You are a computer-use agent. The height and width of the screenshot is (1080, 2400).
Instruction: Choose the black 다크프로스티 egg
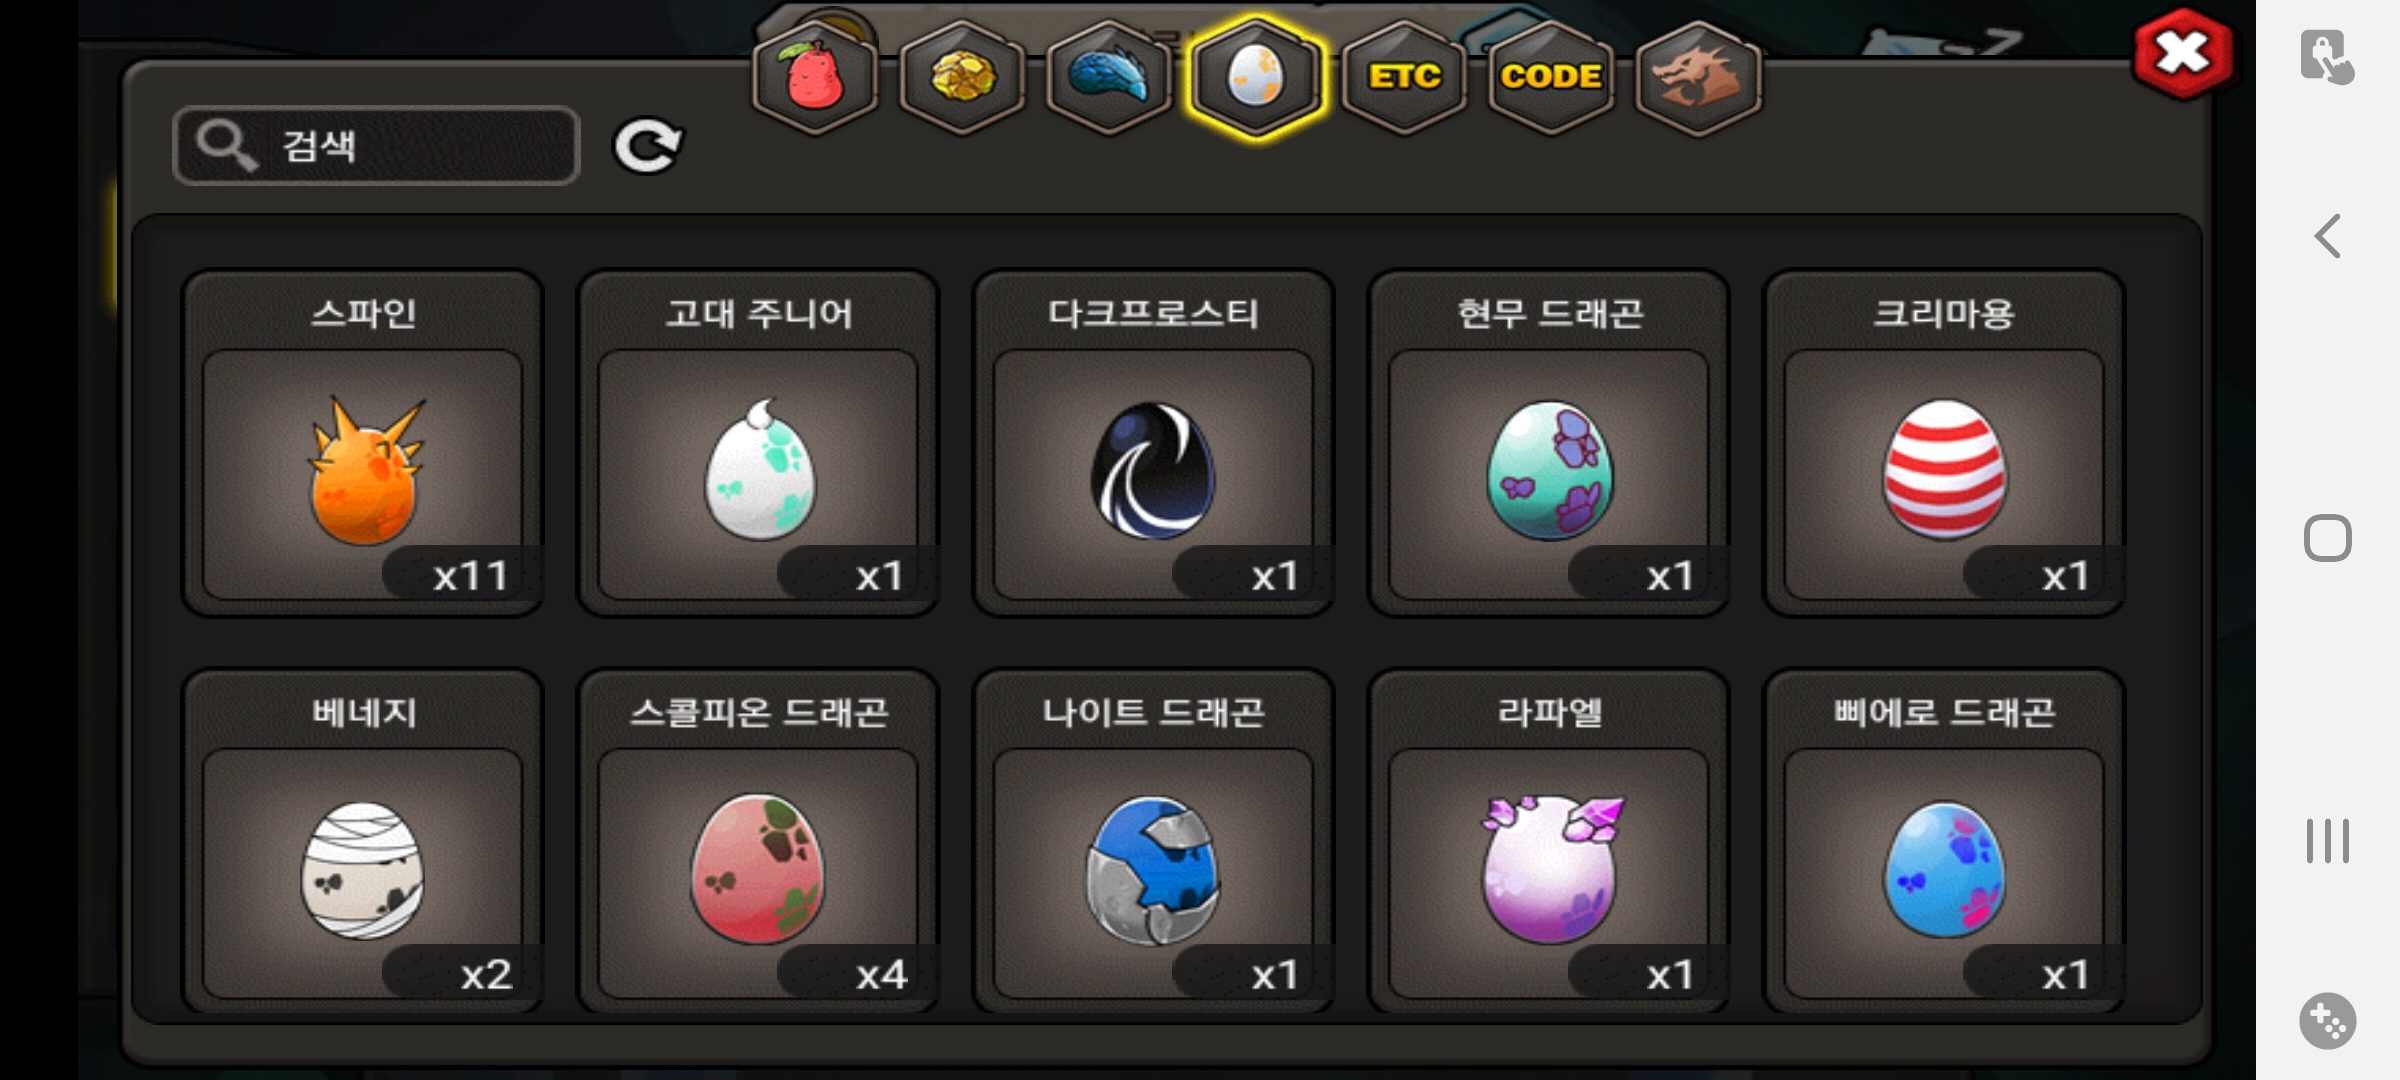1153,443
